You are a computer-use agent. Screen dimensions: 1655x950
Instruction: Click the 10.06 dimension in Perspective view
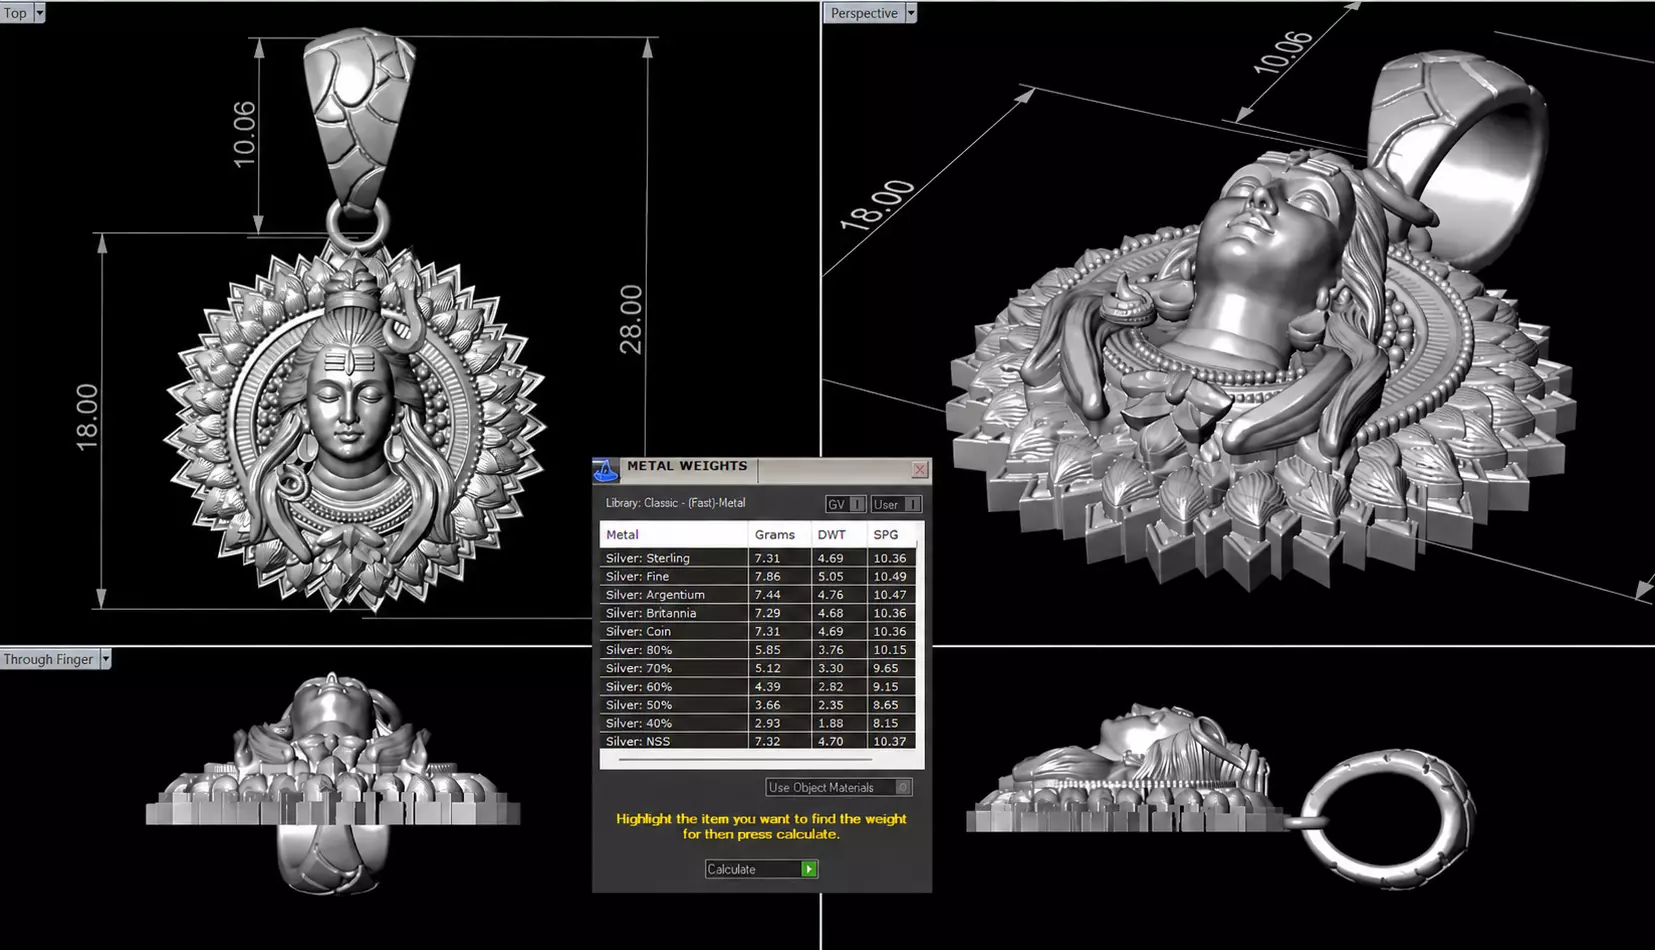coord(1283,52)
